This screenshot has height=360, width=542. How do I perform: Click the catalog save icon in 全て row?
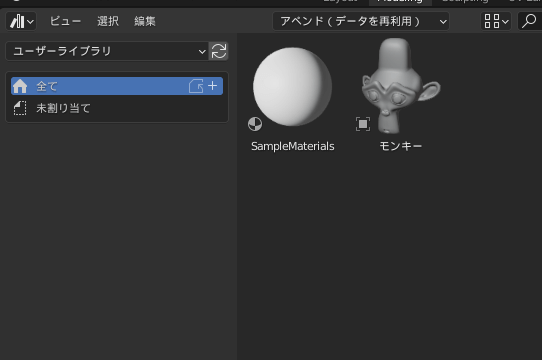click(x=196, y=86)
